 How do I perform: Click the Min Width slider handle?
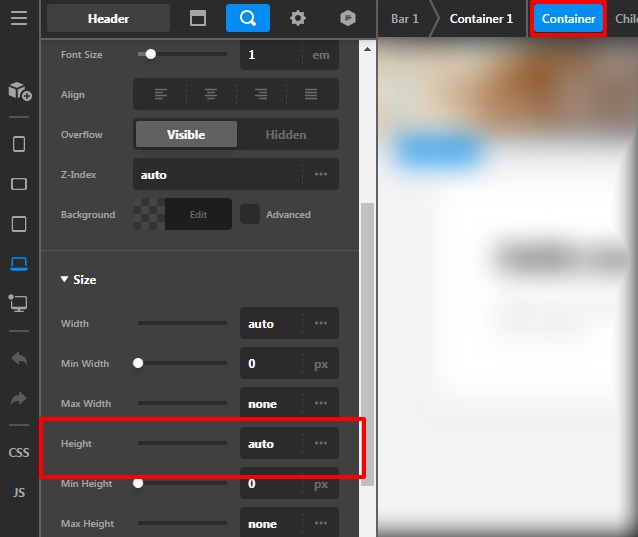point(138,363)
